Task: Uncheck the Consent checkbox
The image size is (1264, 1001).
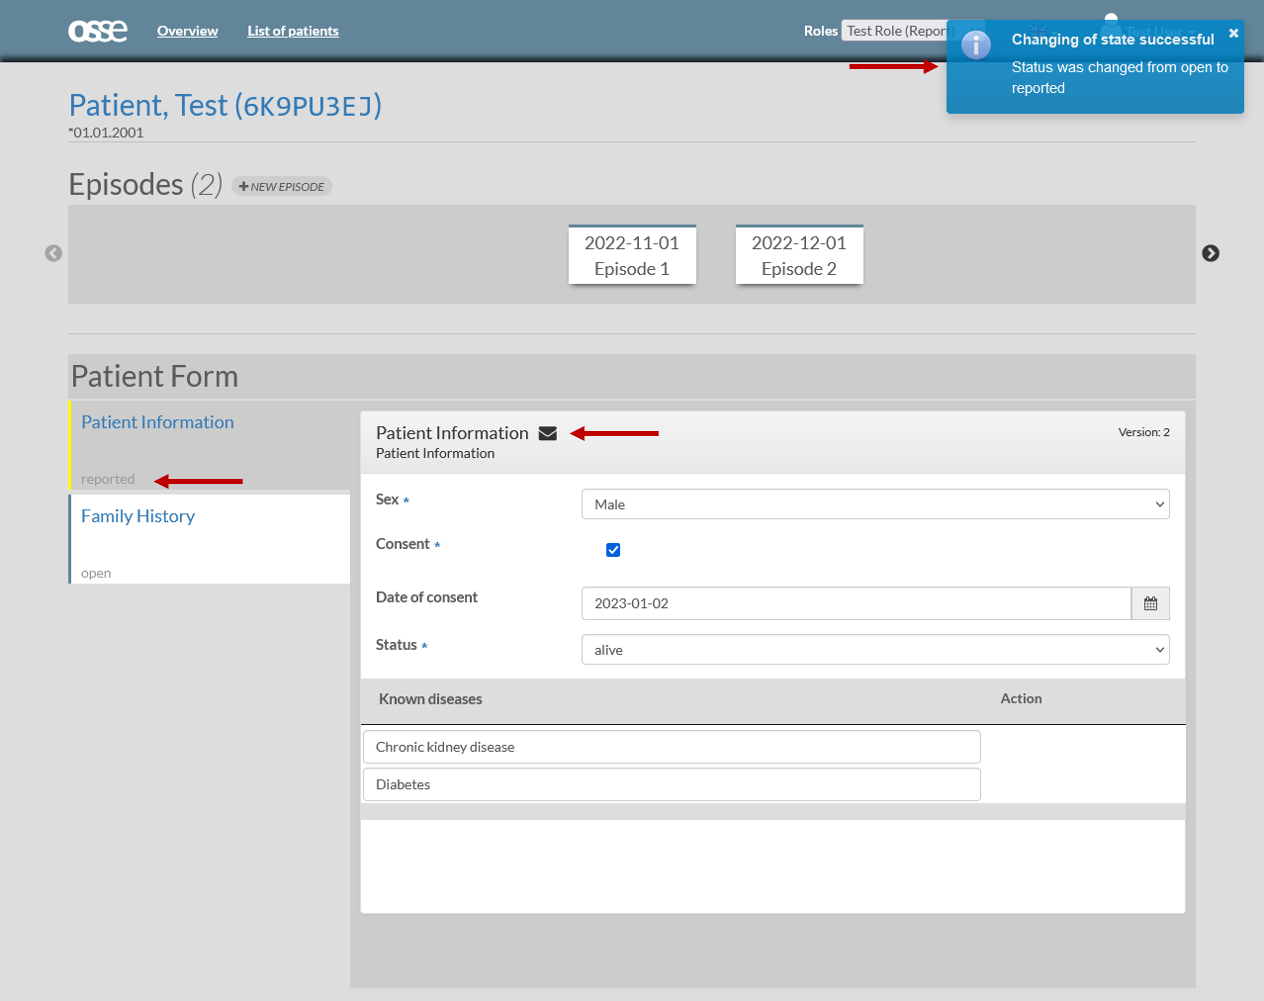Action: point(613,550)
